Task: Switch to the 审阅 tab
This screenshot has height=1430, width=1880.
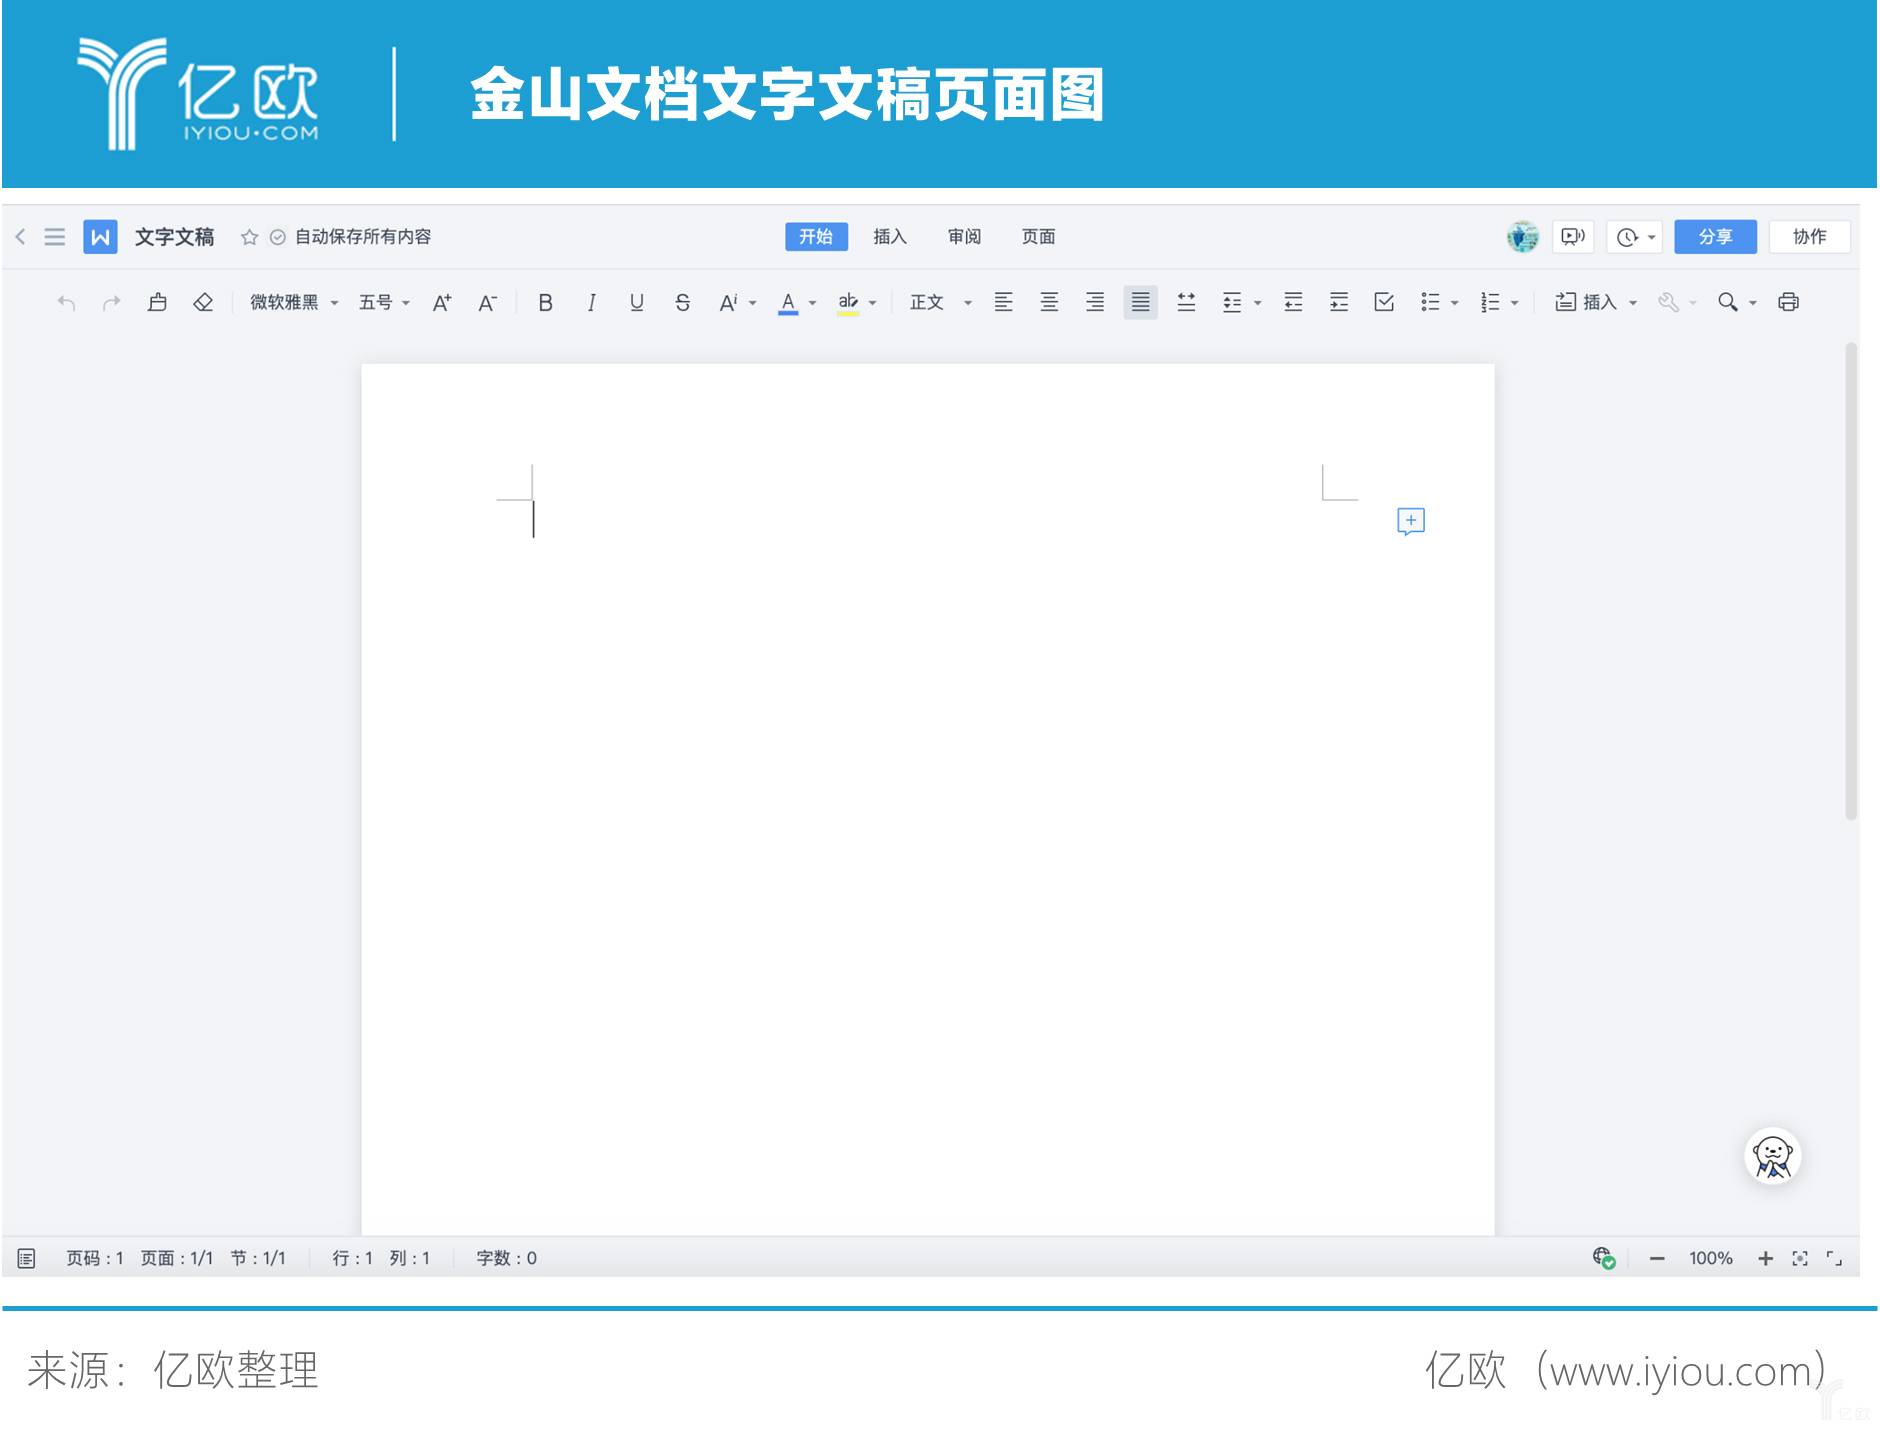Action: 964,237
